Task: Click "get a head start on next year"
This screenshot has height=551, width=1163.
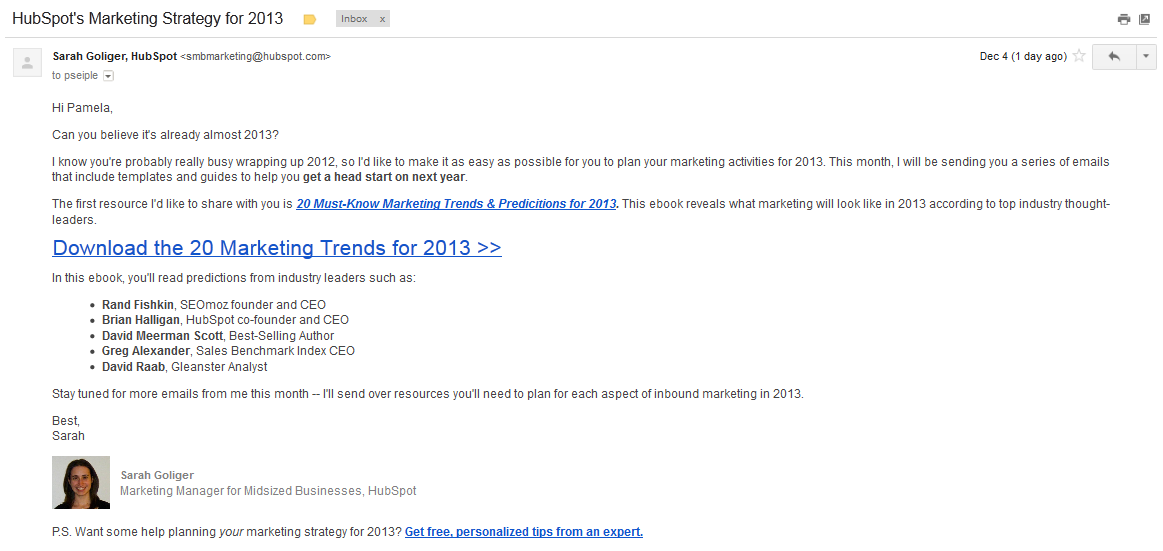Action: coord(384,177)
